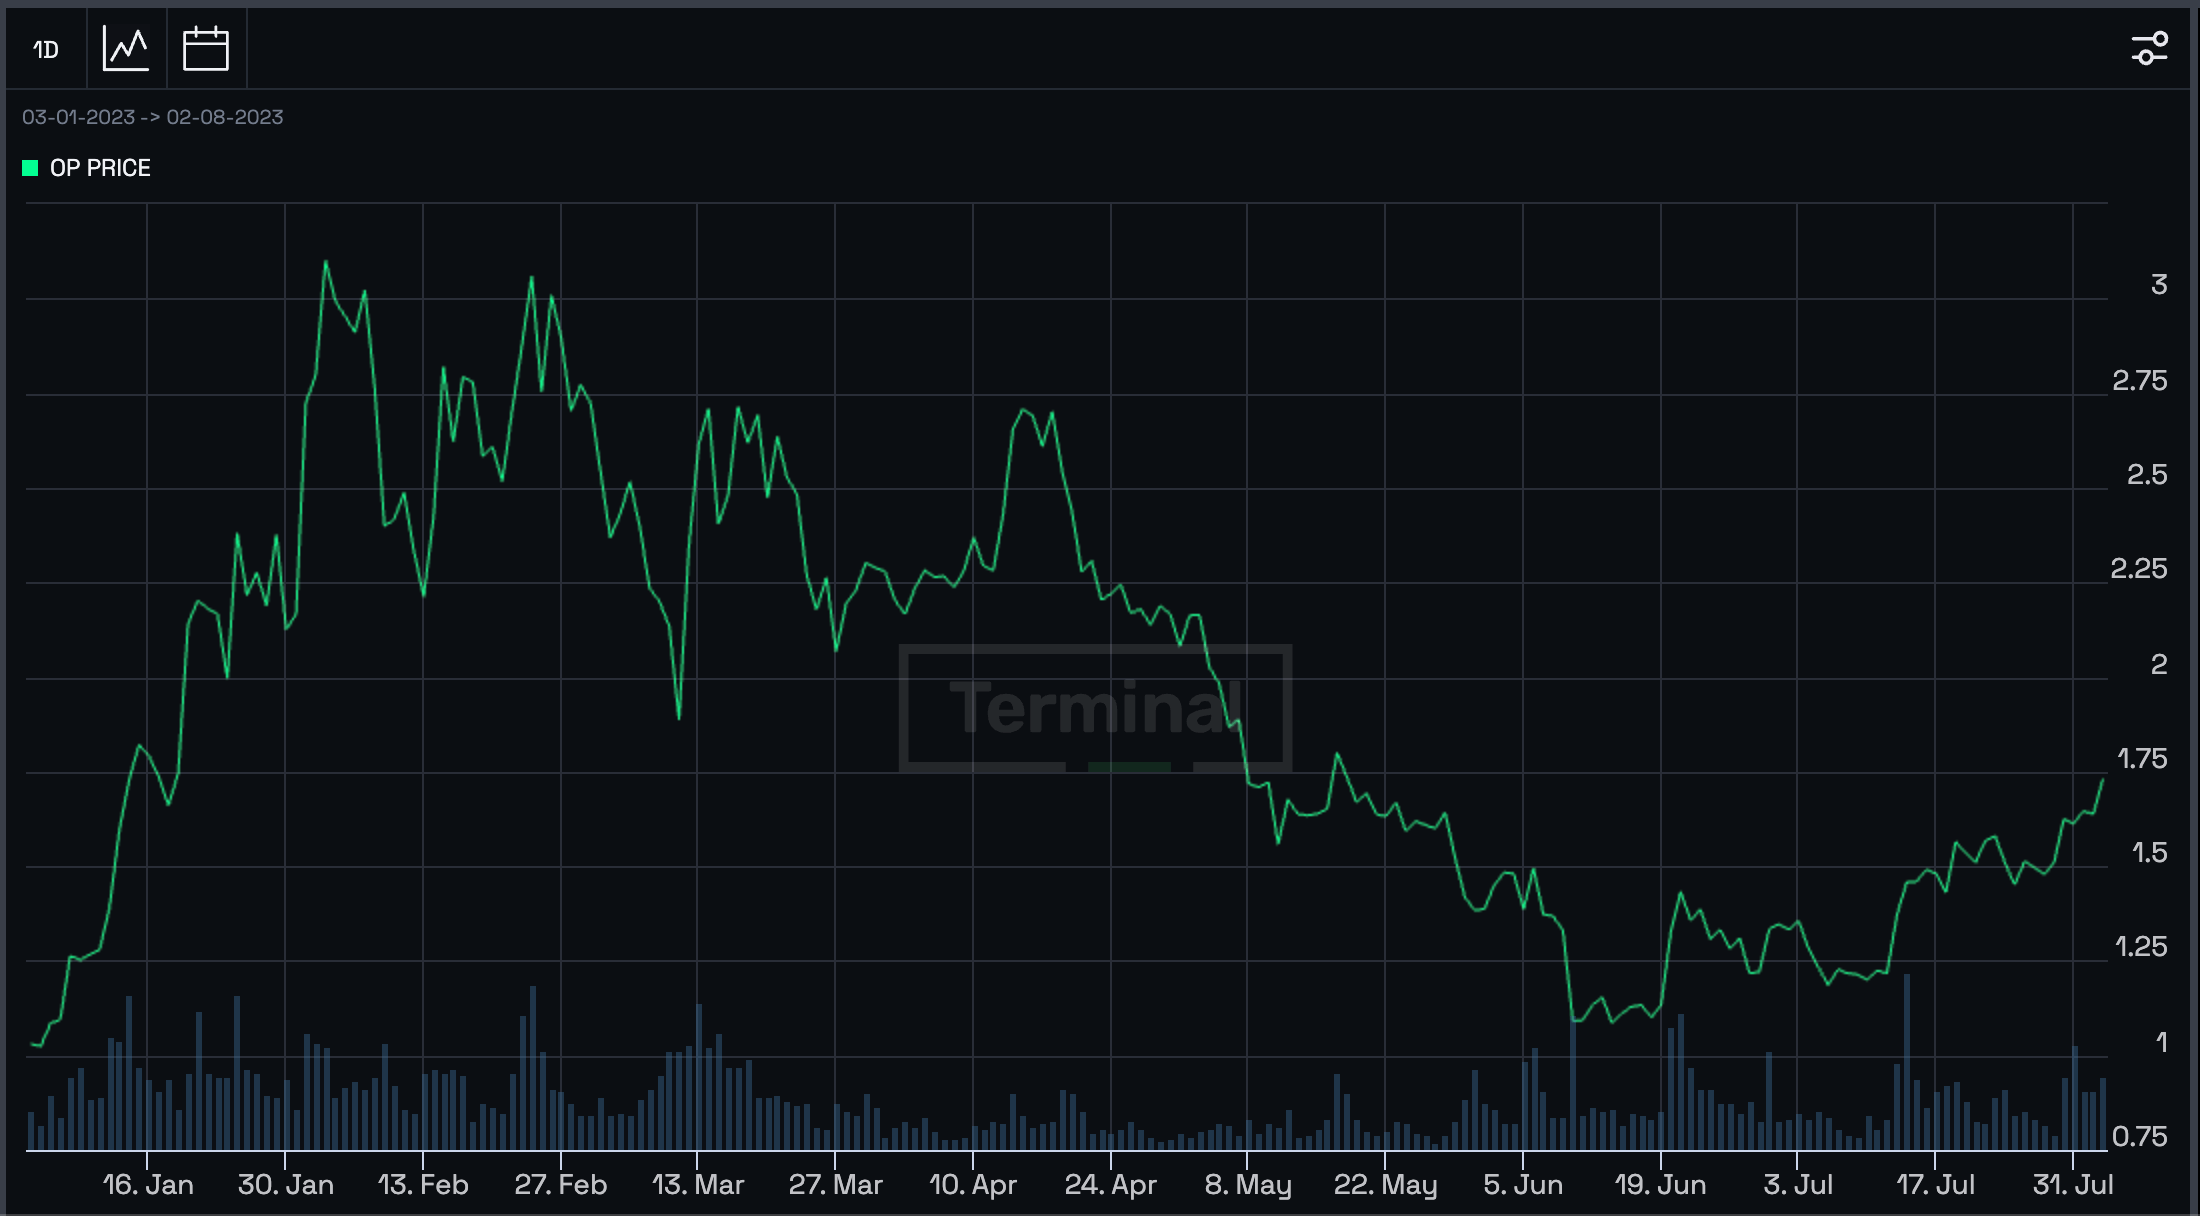The height and width of the screenshot is (1216, 2200).
Task: Click the 3 price axis label
Action: point(2159,285)
